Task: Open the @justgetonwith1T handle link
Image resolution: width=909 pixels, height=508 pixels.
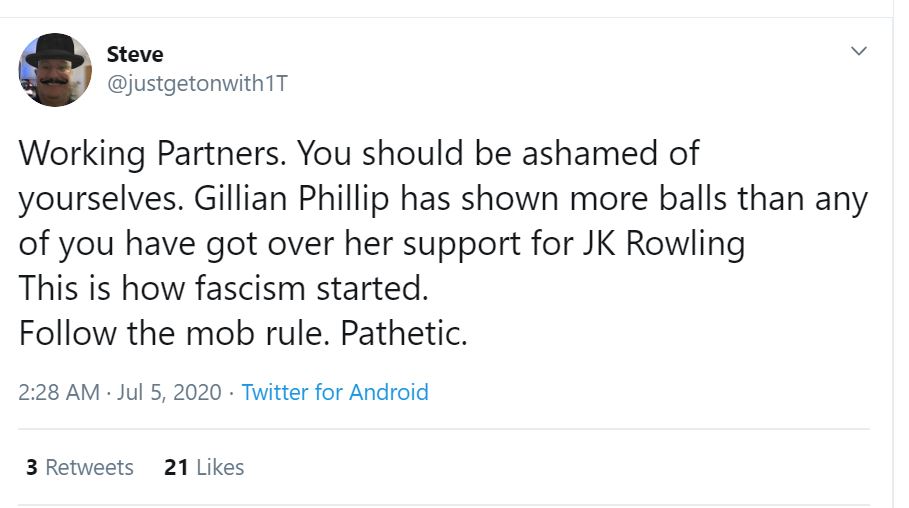Action: [197, 84]
